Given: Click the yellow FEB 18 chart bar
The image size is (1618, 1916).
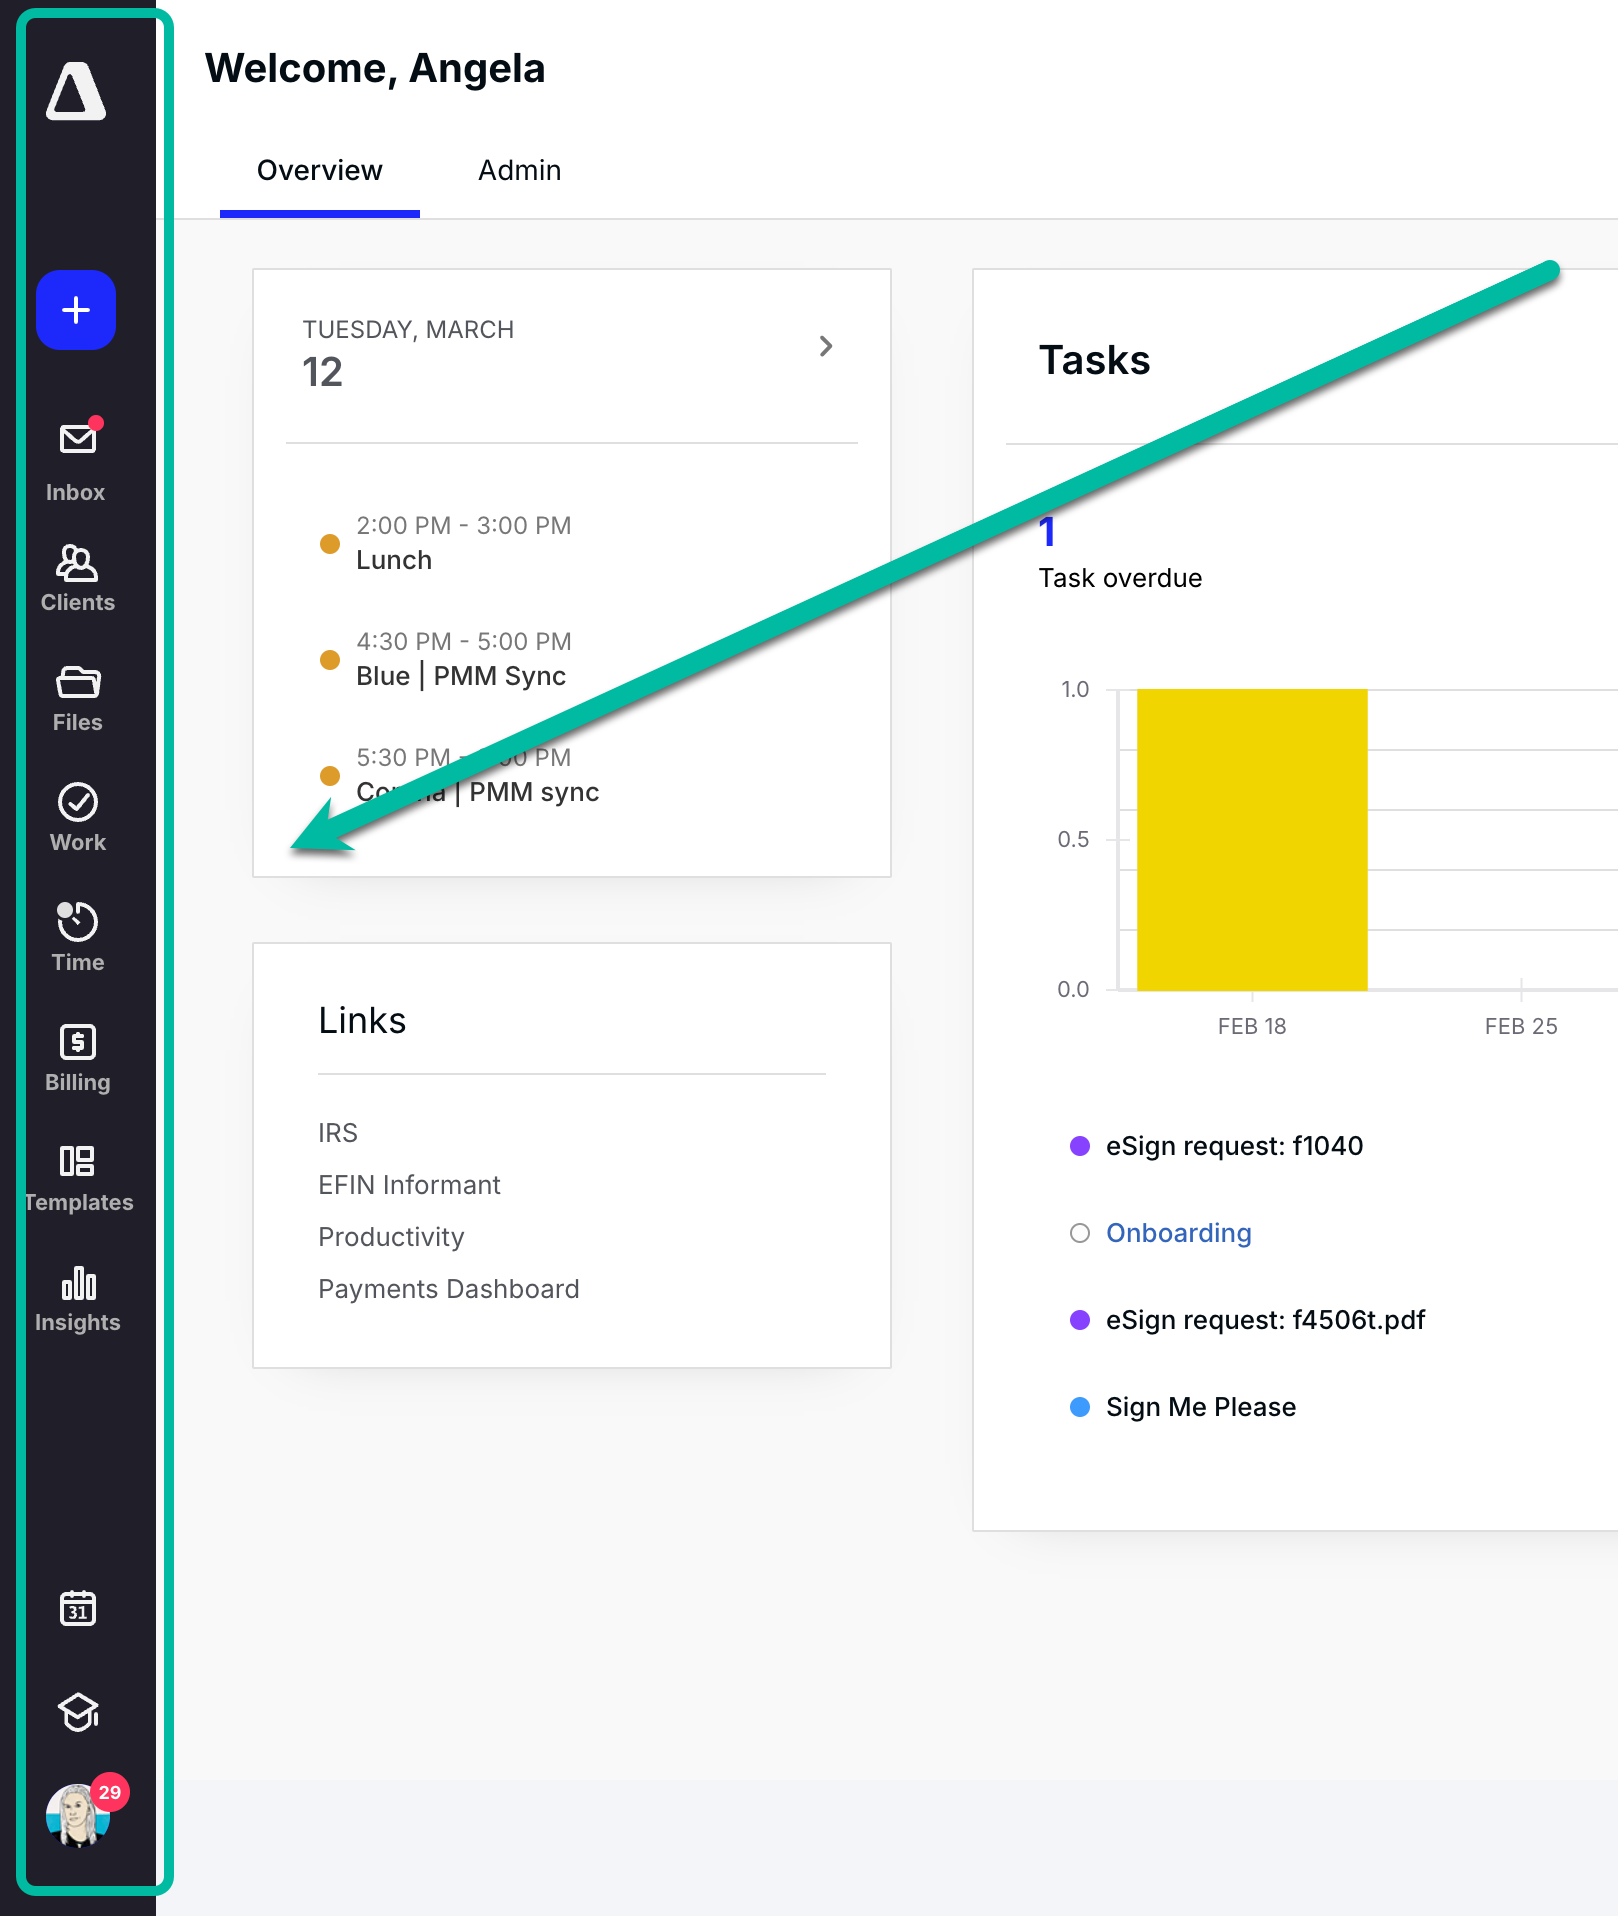Looking at the screenshot, I should (x=1251, y=840).
